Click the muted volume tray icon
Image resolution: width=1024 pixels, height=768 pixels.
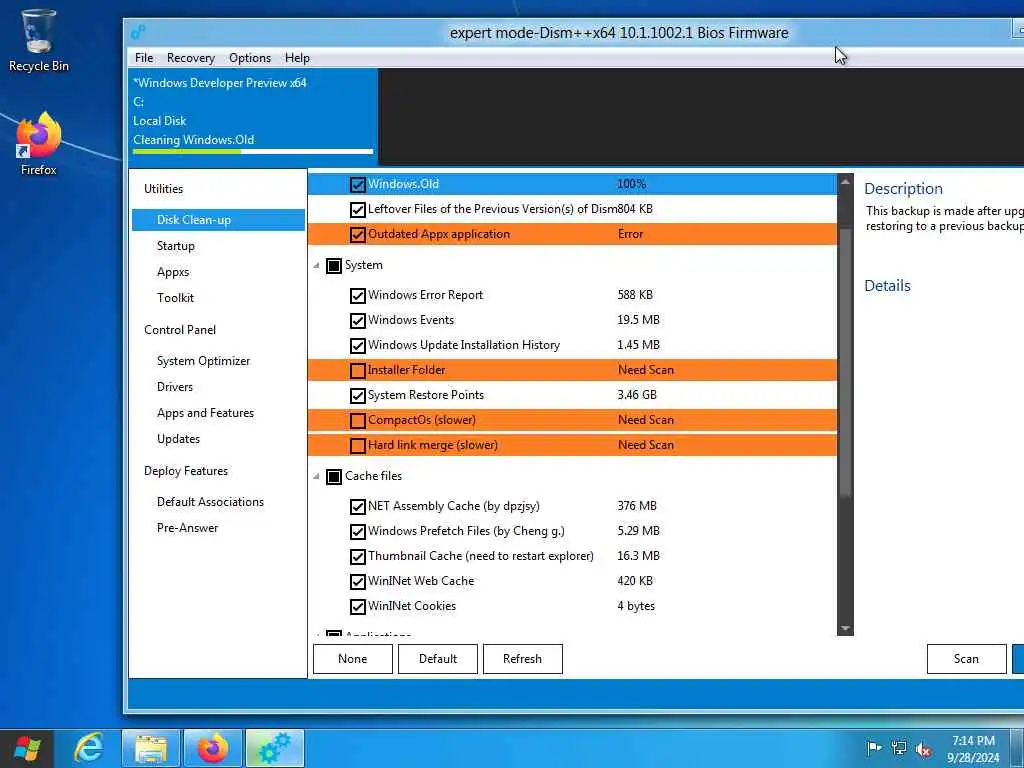(923, 749)
